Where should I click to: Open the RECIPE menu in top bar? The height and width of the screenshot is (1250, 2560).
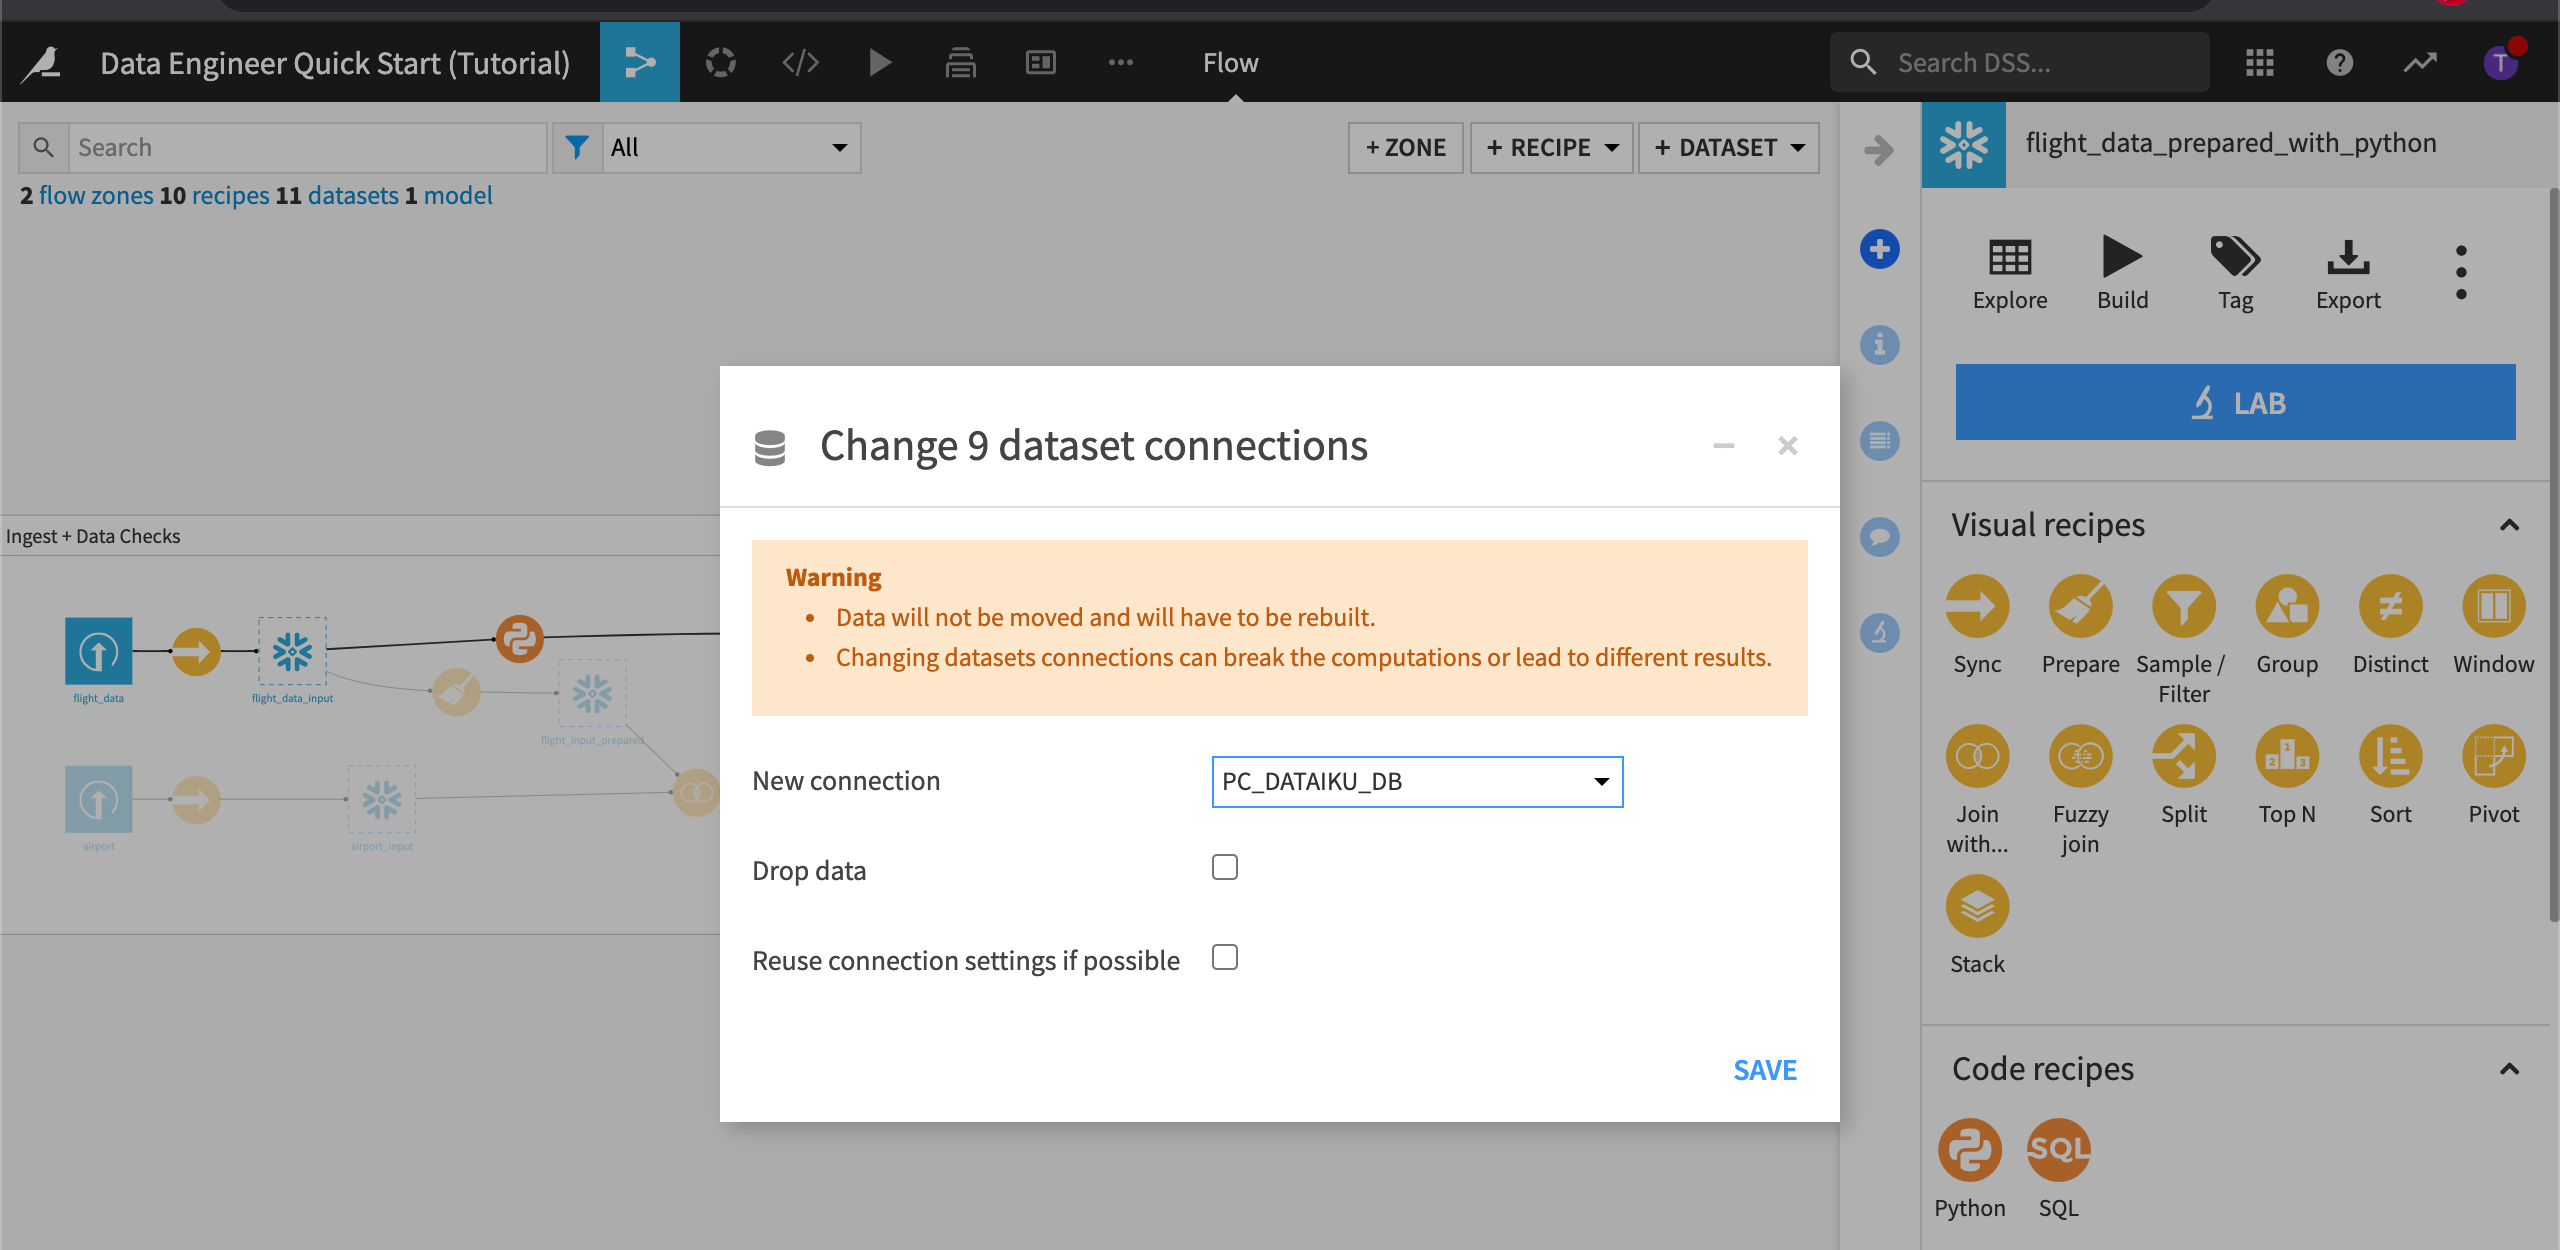point(1551,145)
